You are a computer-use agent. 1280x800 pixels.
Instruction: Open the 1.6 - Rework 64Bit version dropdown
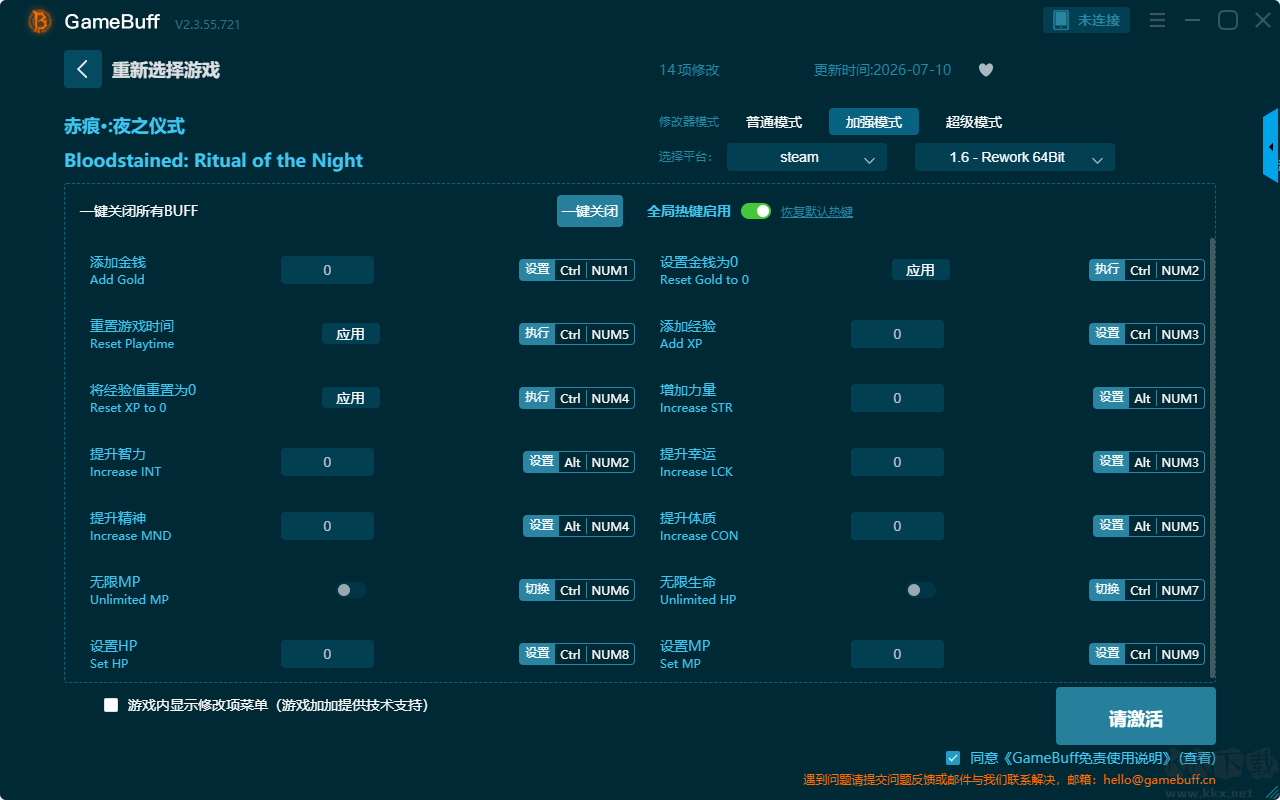(x=1015, y=157)
